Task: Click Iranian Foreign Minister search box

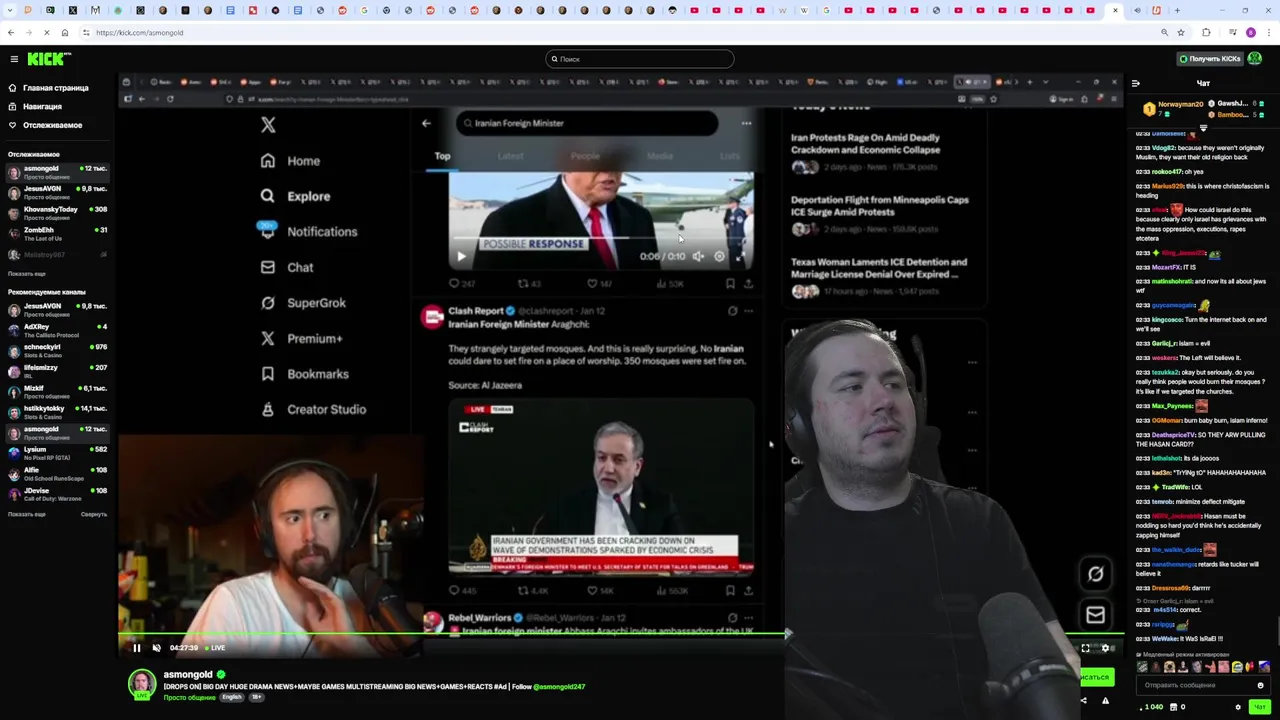Action: 587,123
